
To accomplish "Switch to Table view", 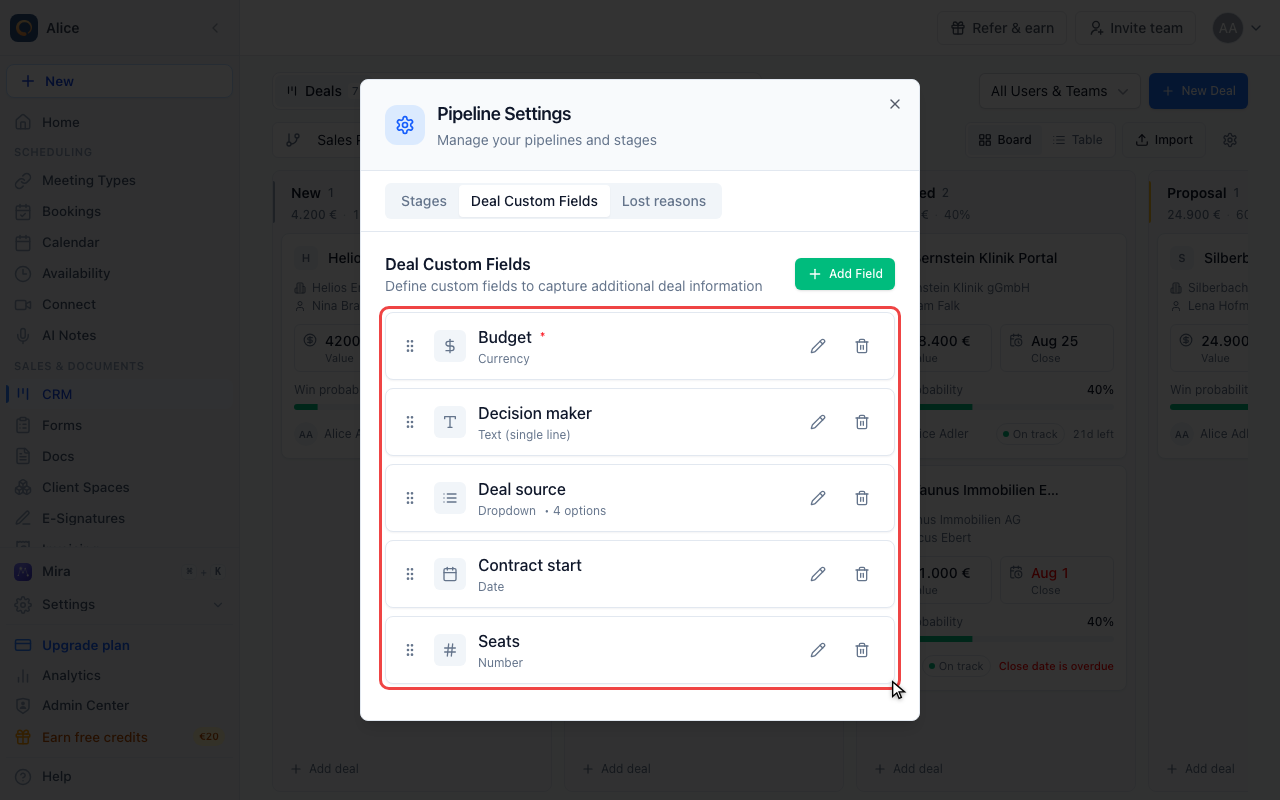I will click(1078, 140).
